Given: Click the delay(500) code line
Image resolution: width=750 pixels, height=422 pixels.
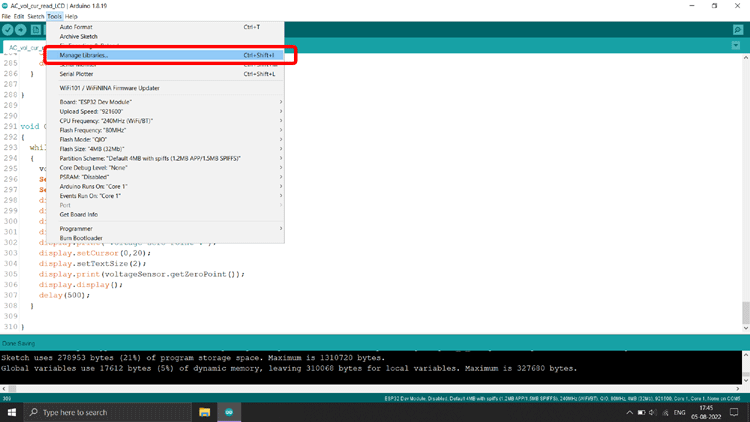Looking at the screenshot, I should point(64,295).
